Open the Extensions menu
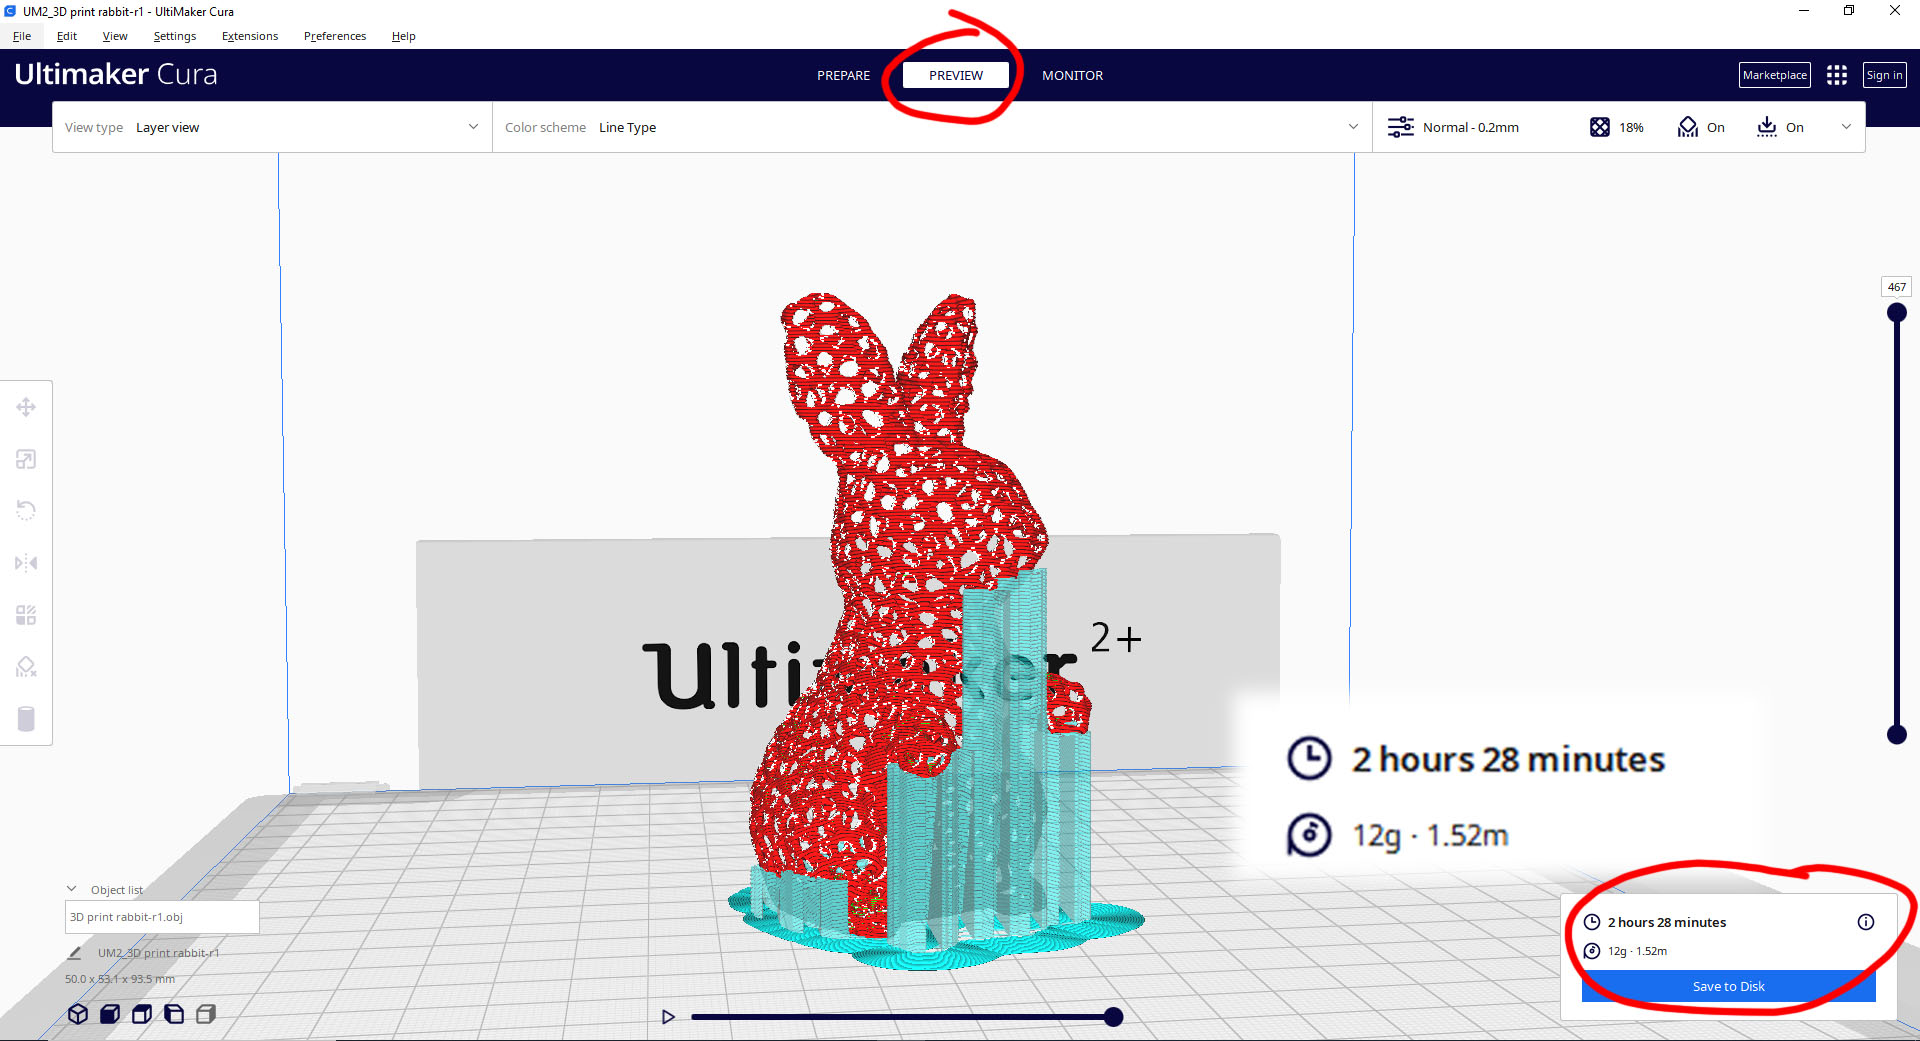Image resolution: width=1920 pixels, height=1041 pixels. coord(250,36)
